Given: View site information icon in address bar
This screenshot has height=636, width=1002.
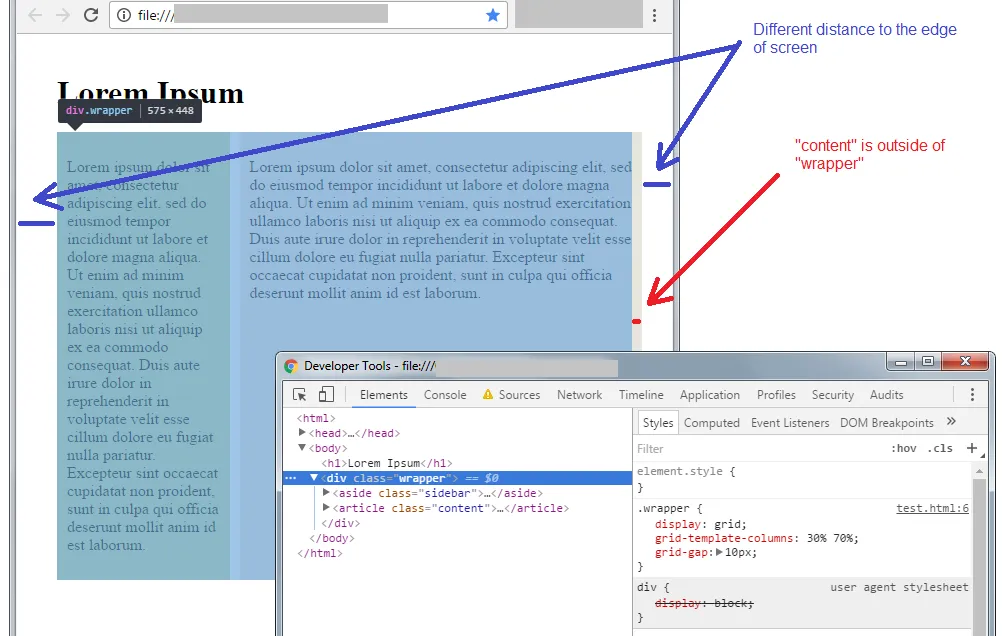Looking at the screenshot, I should 124,15.
